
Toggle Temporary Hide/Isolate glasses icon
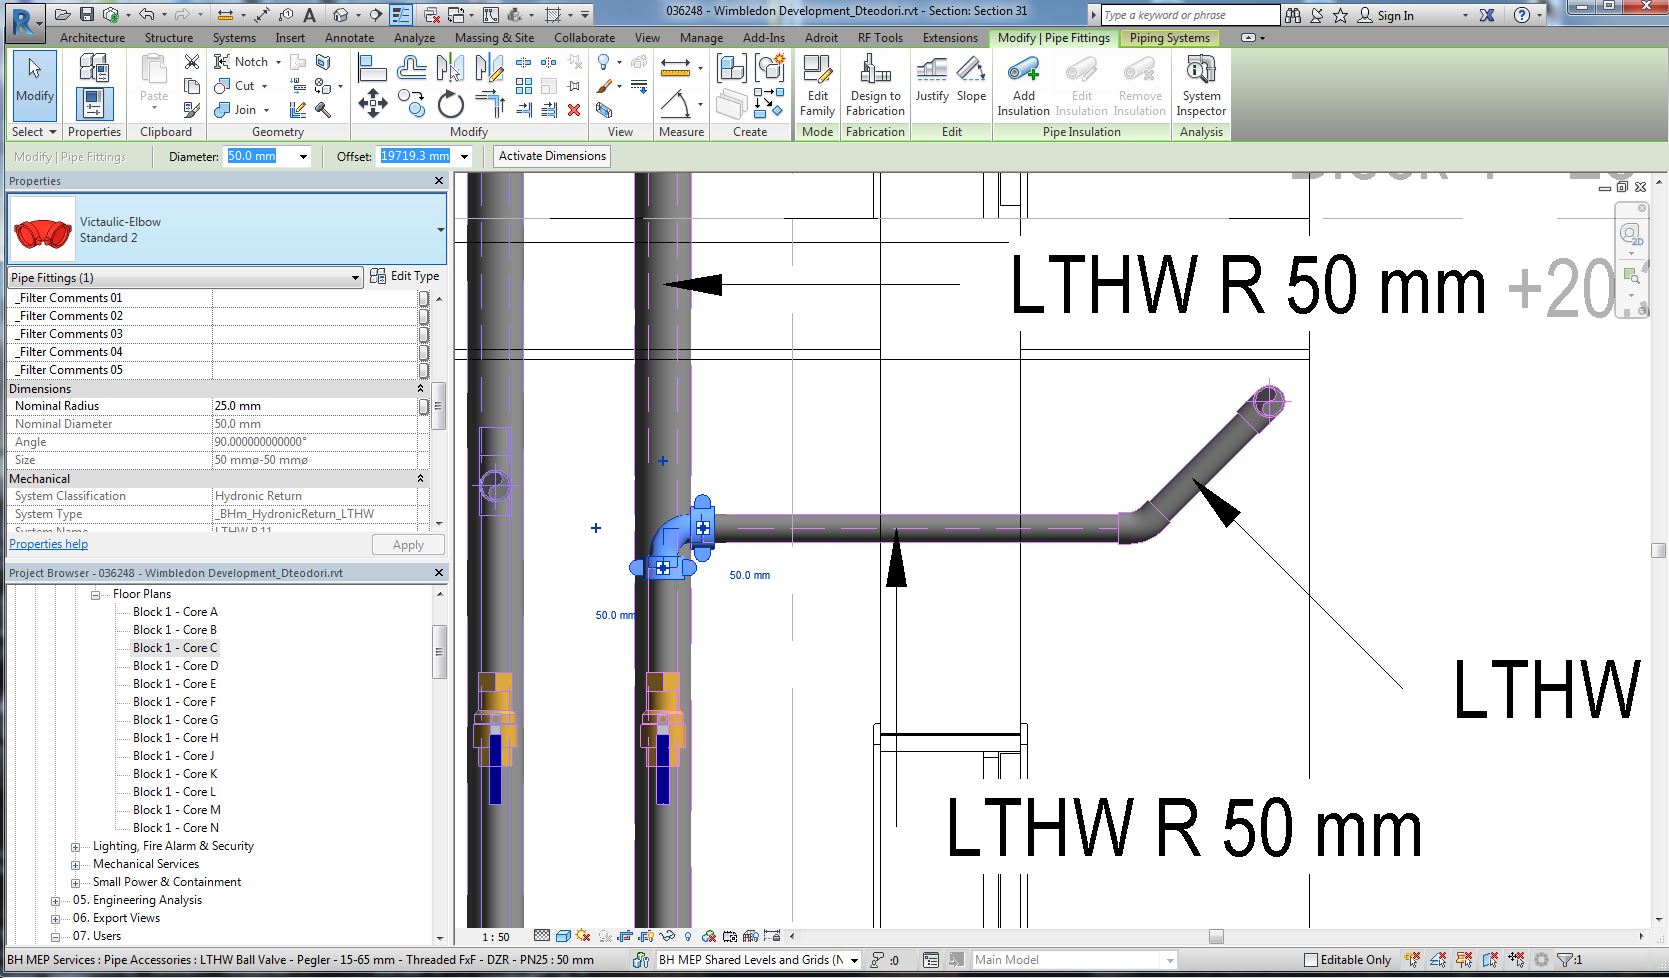pos(668,937)
